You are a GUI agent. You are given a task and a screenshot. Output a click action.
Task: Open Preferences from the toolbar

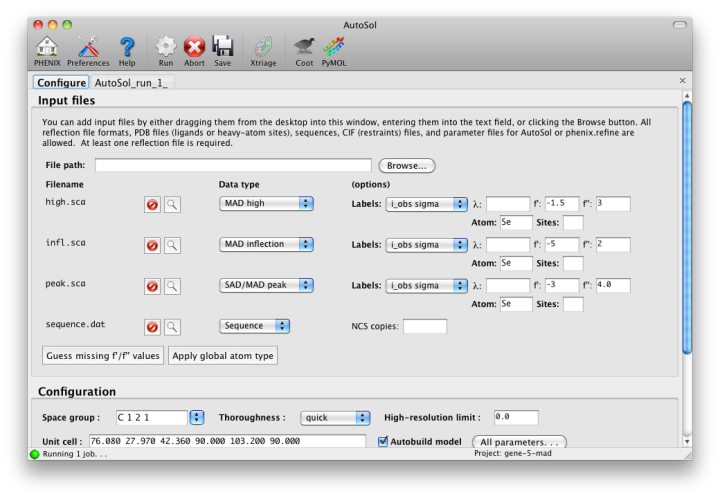pos(88,48)
